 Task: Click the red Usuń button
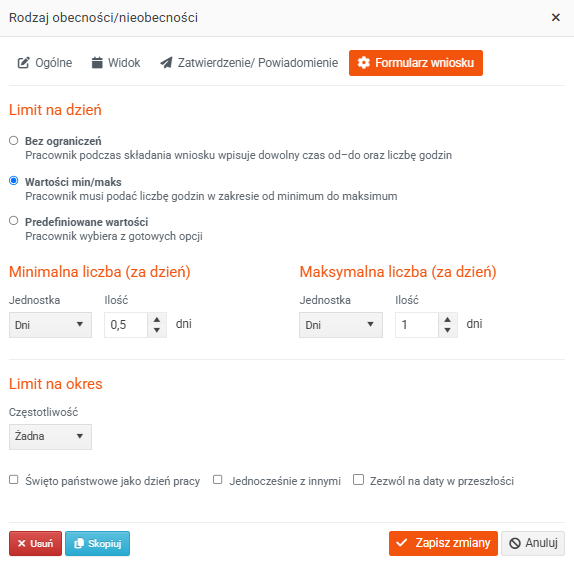(36, 544)
